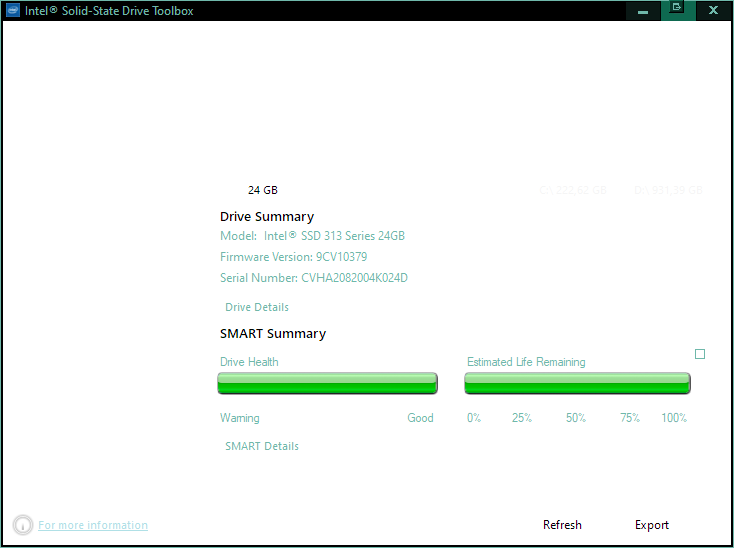Click the Estimated Life Remaining green bar
This screenshot has width=734, height=548.
577,383
